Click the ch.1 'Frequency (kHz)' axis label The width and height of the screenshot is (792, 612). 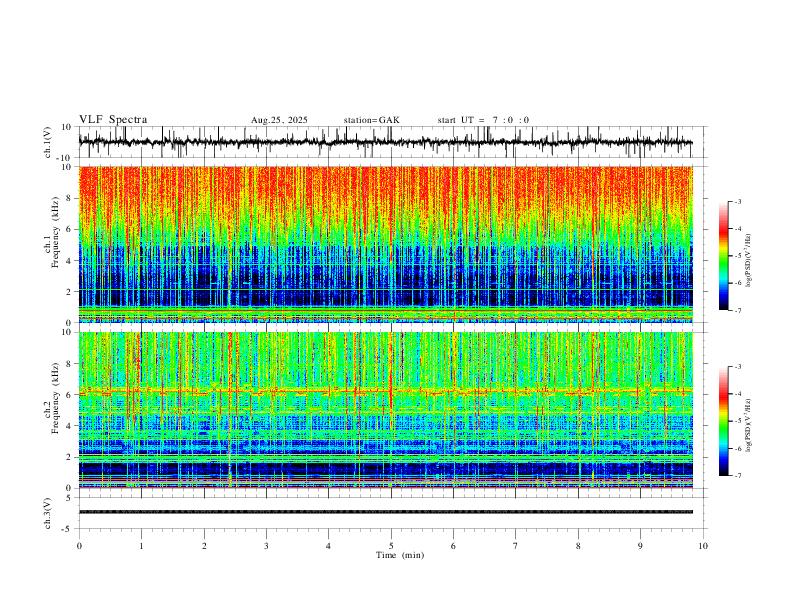pos(56,233)
